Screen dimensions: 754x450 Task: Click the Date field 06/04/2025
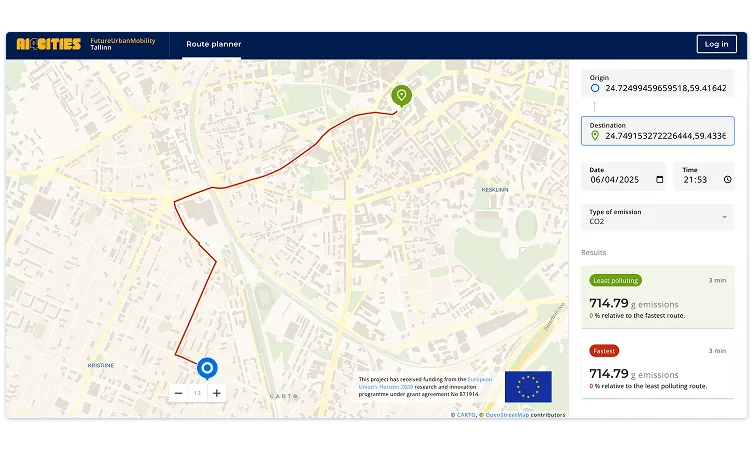point(624,176)
